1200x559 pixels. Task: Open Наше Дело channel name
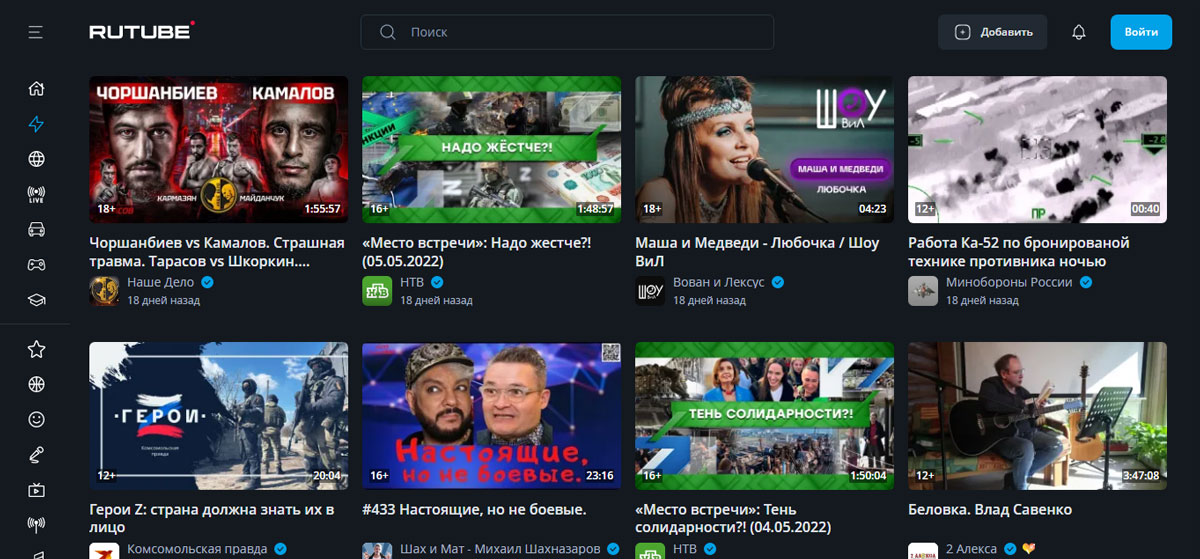[161, 283]
